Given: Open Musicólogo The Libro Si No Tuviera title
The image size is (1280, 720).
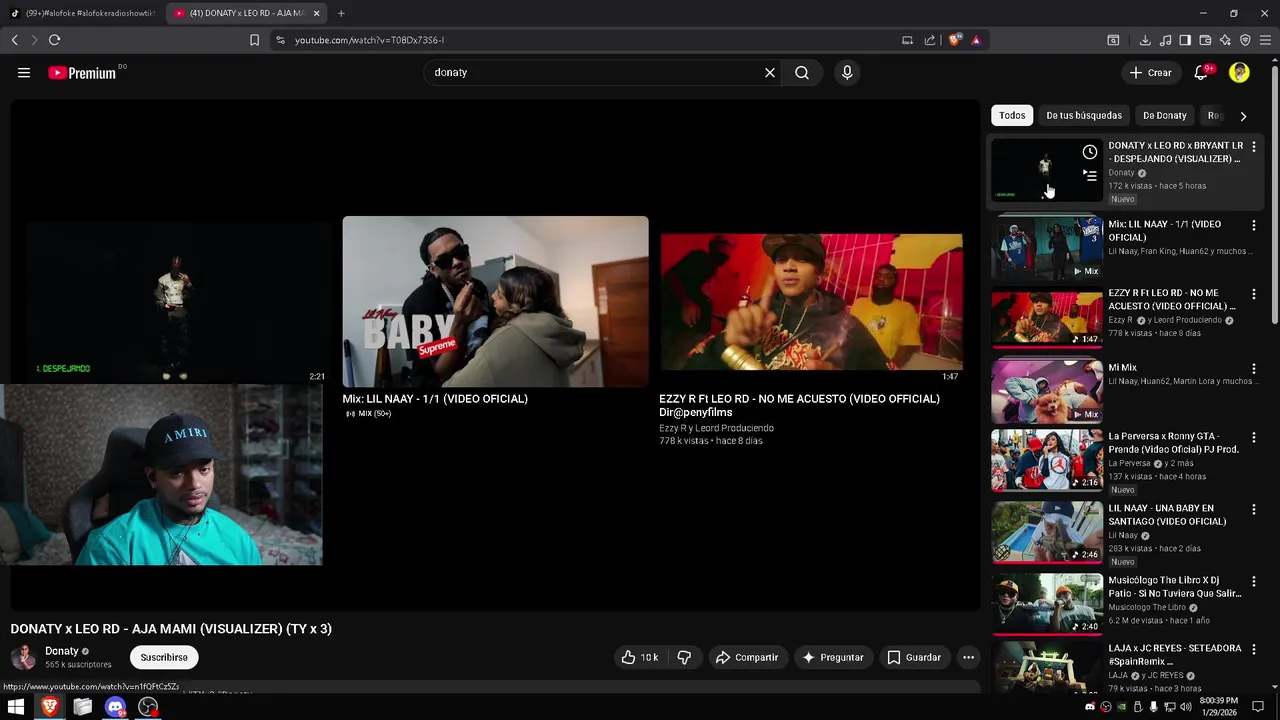Looking at the screenshot, I should (1175, 587).
